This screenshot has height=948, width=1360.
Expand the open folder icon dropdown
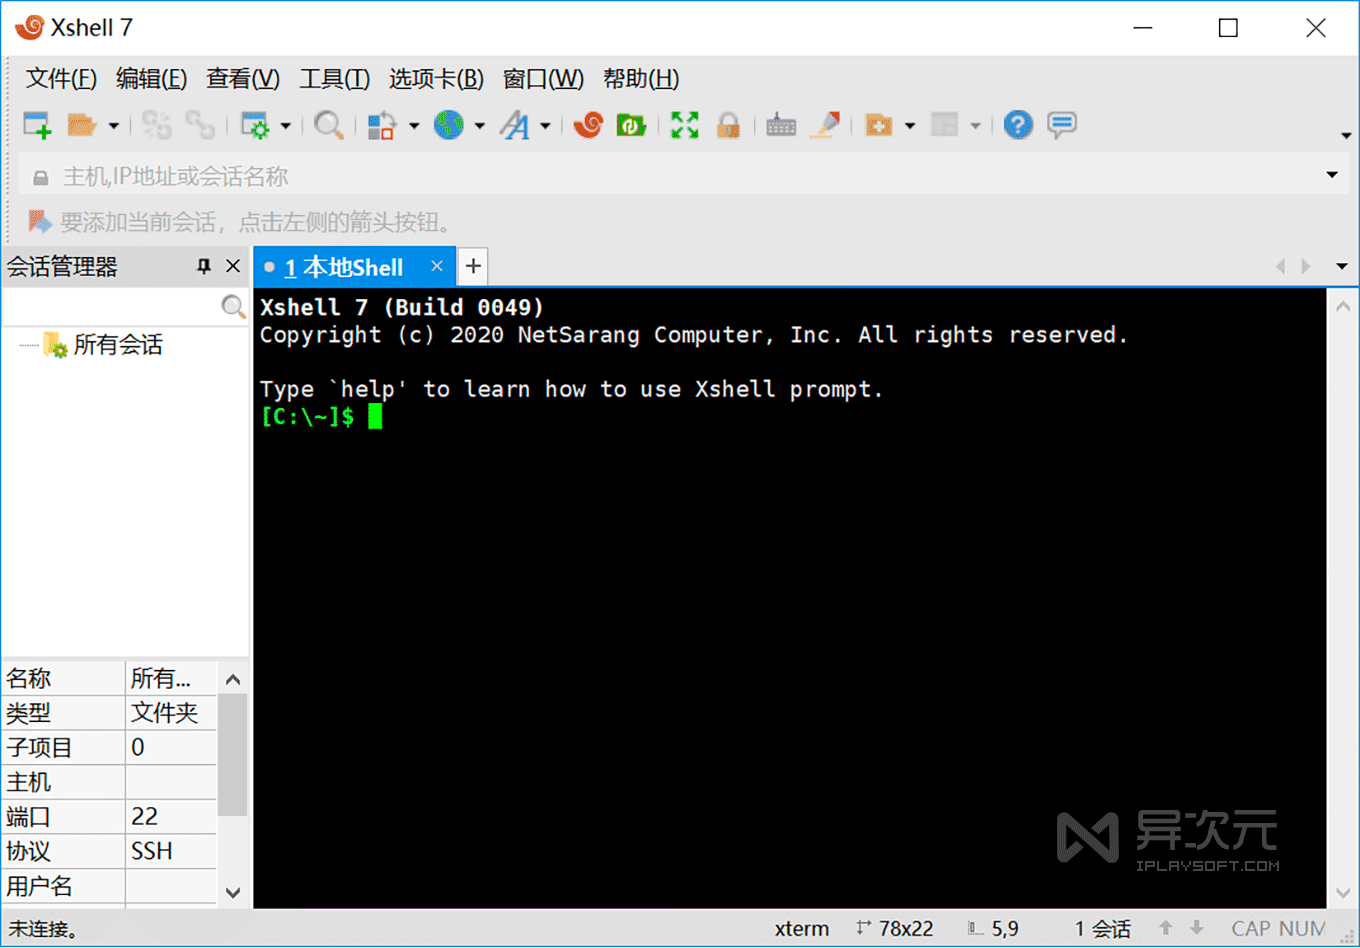click(x=113, y=124)
